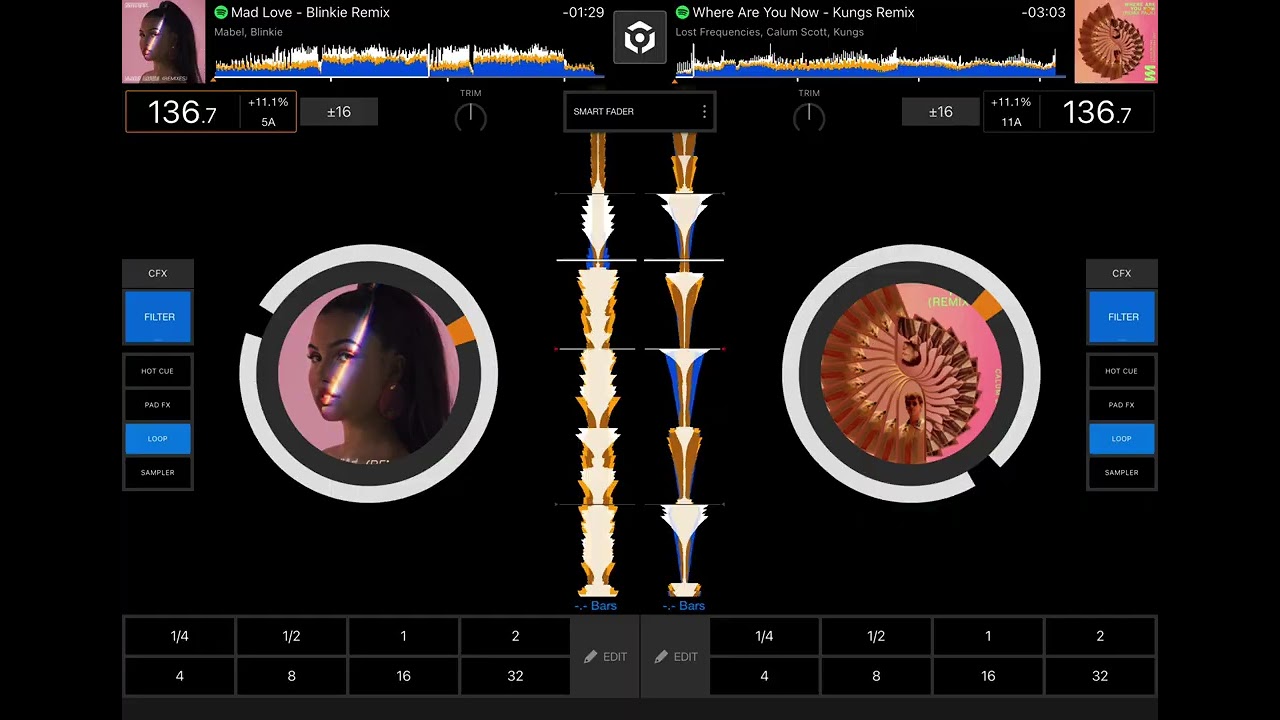Switch right deck pads to SAMPLER
Image resolution: width=1280 pixels, height=720 pixels.
coord(1122,473)
